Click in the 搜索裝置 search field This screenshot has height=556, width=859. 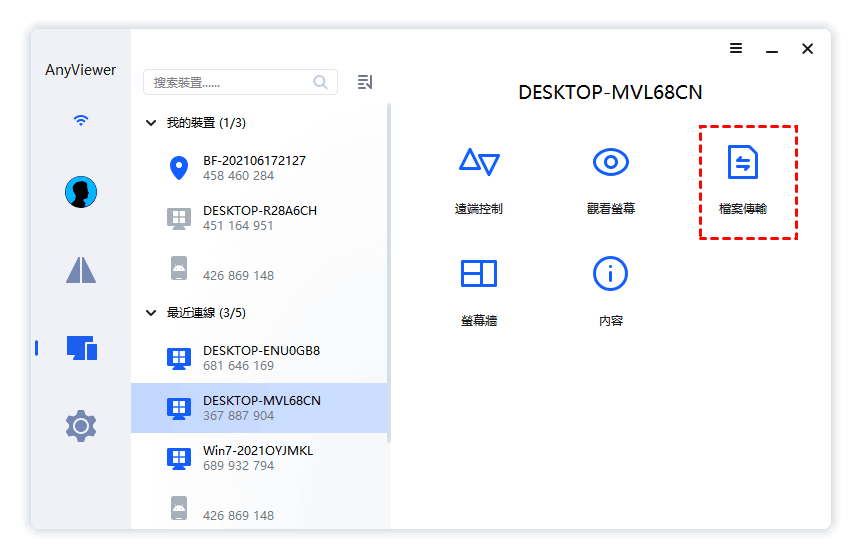230,82
